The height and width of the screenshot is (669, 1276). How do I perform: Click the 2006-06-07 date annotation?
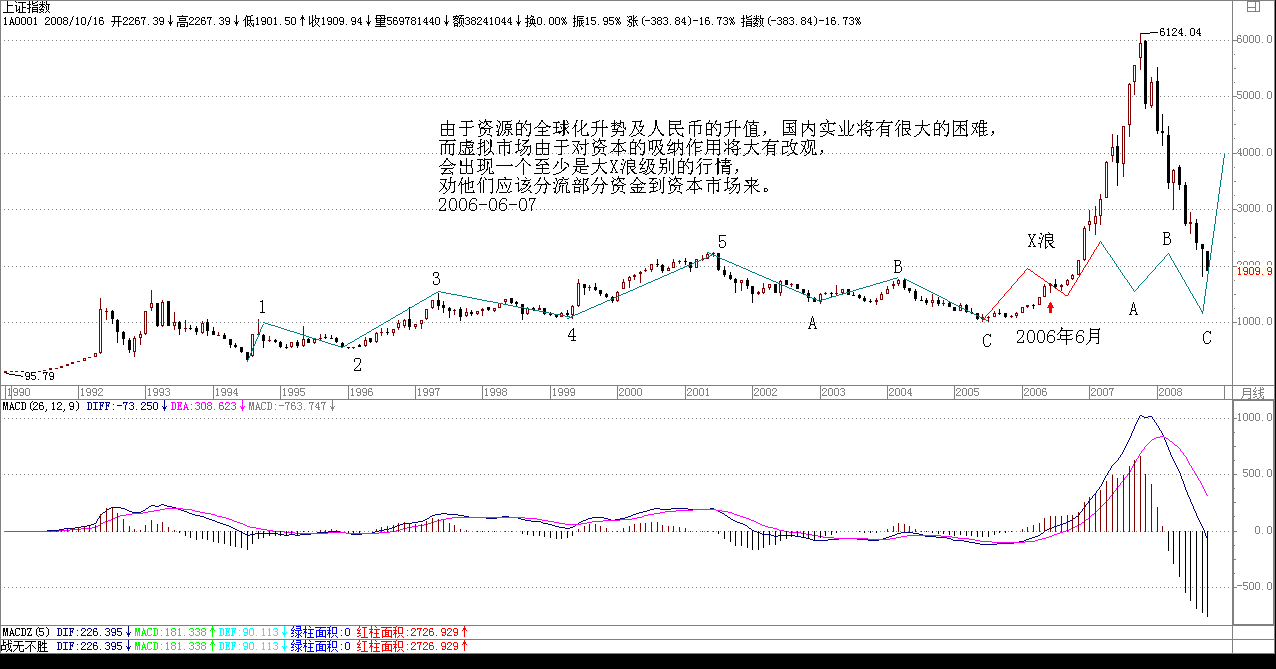(487, 204)
